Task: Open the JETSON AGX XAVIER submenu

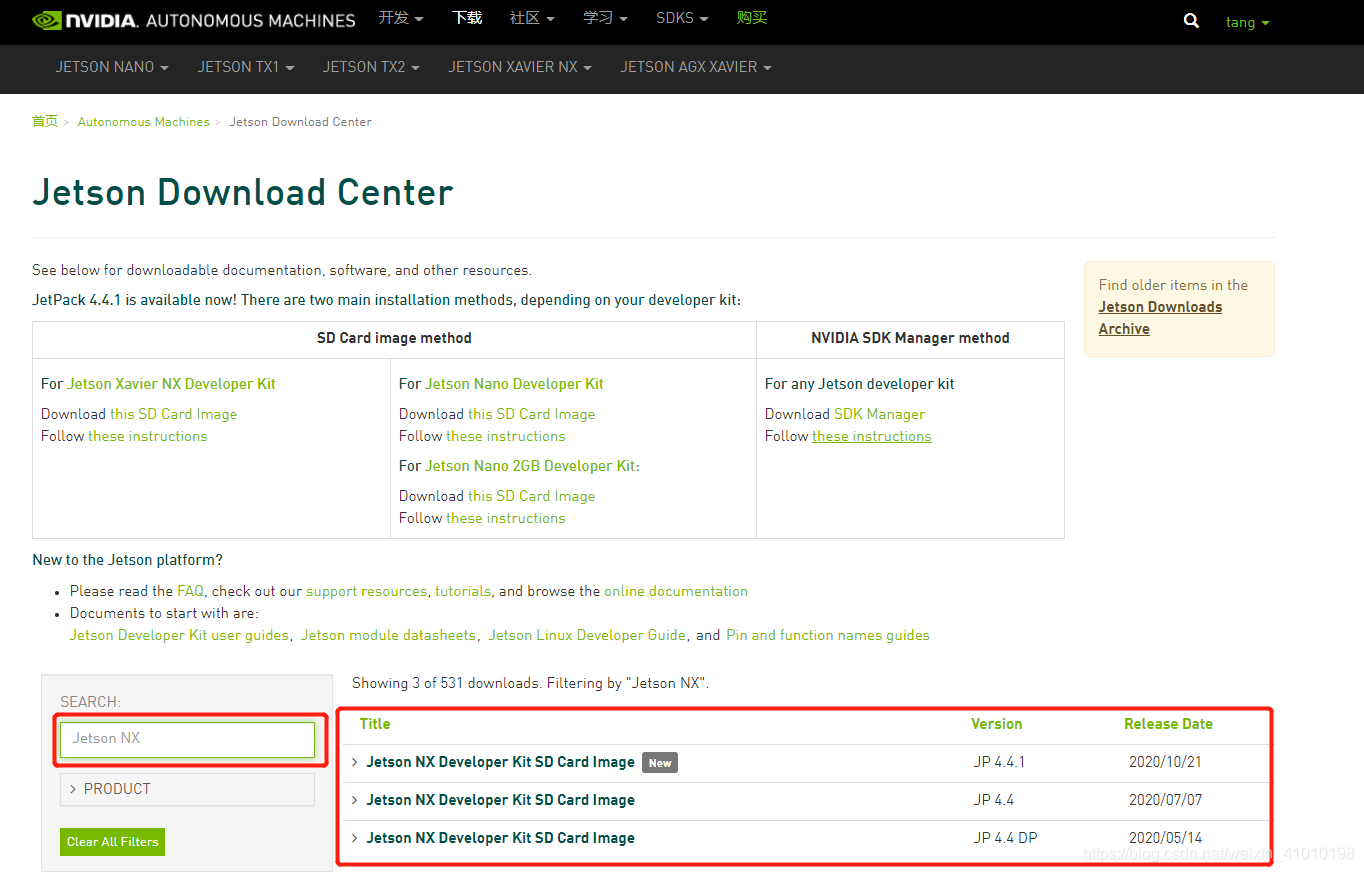Action: tap(696, 67)
